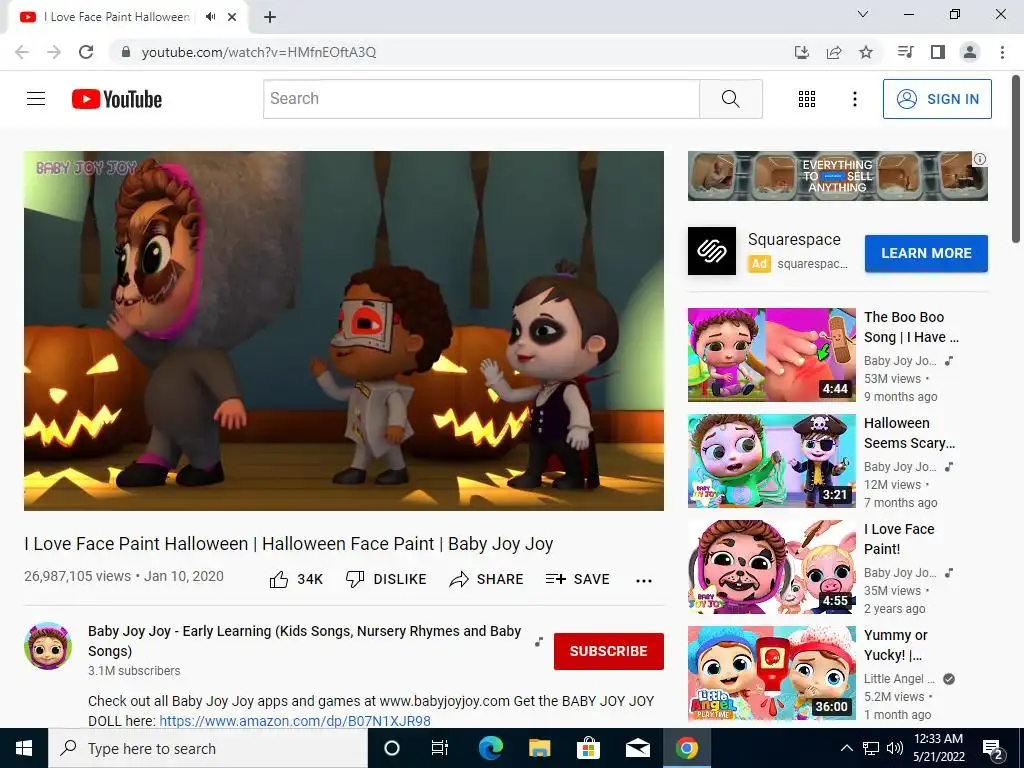Viewport: 1024px width, 768px height.
Task: Click '3.1M subscribers' text
Action: pyautogui.click(x=134, y=671)
